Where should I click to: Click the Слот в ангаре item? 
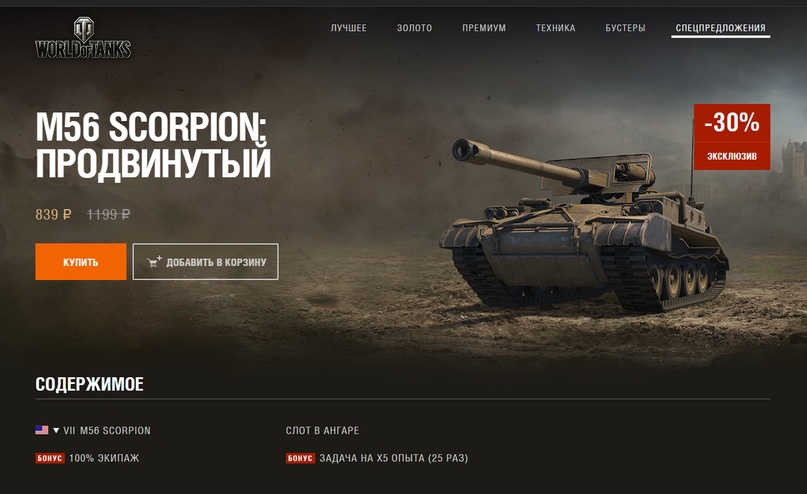point(322,430)
